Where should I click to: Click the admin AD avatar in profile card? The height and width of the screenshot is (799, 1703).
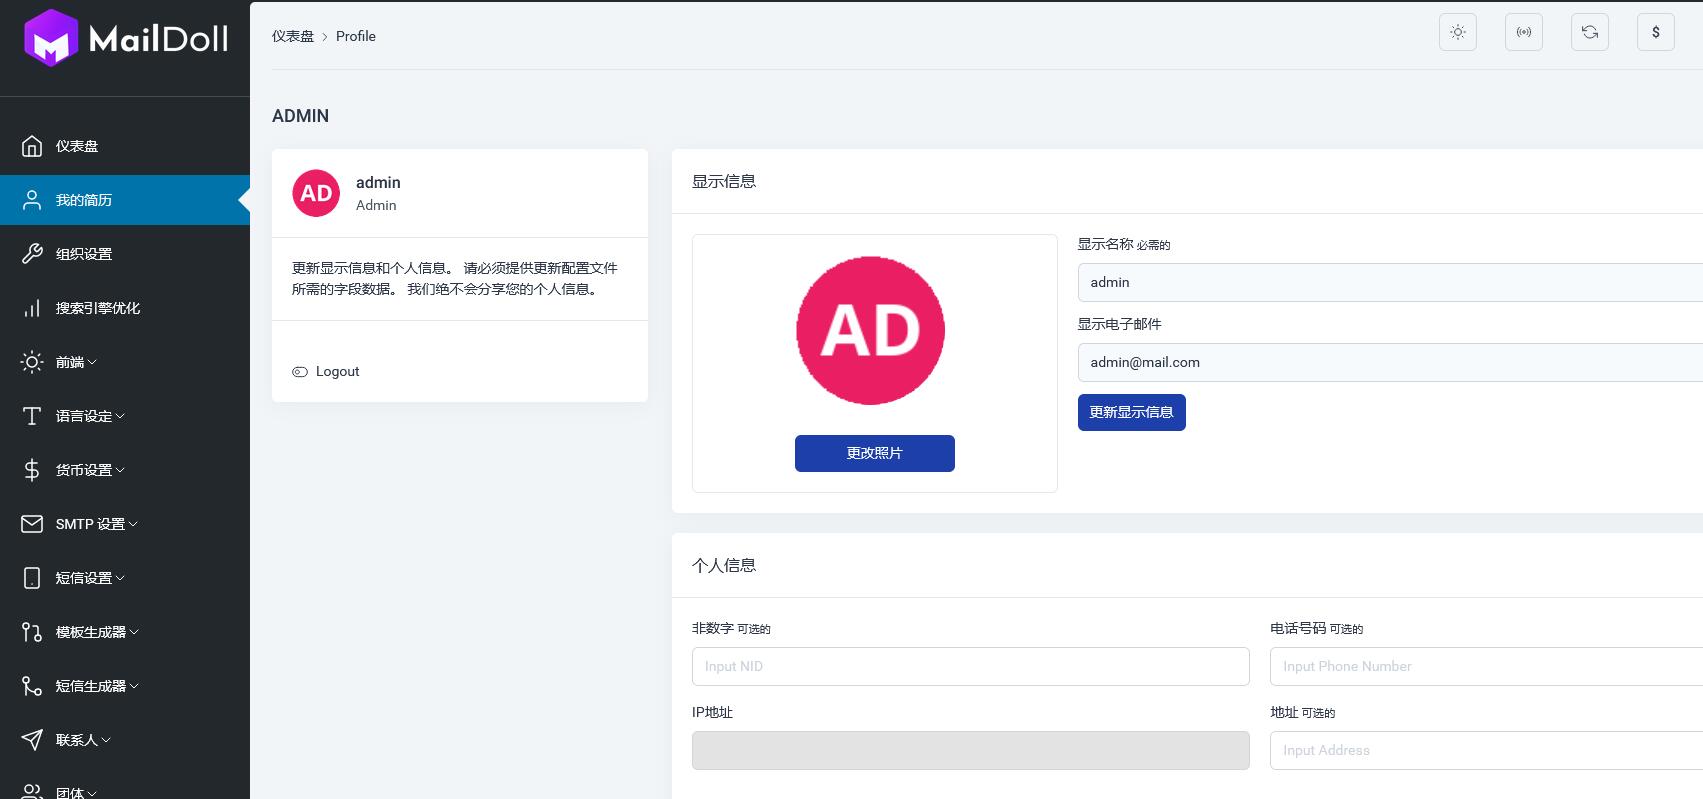click(316, 193)
